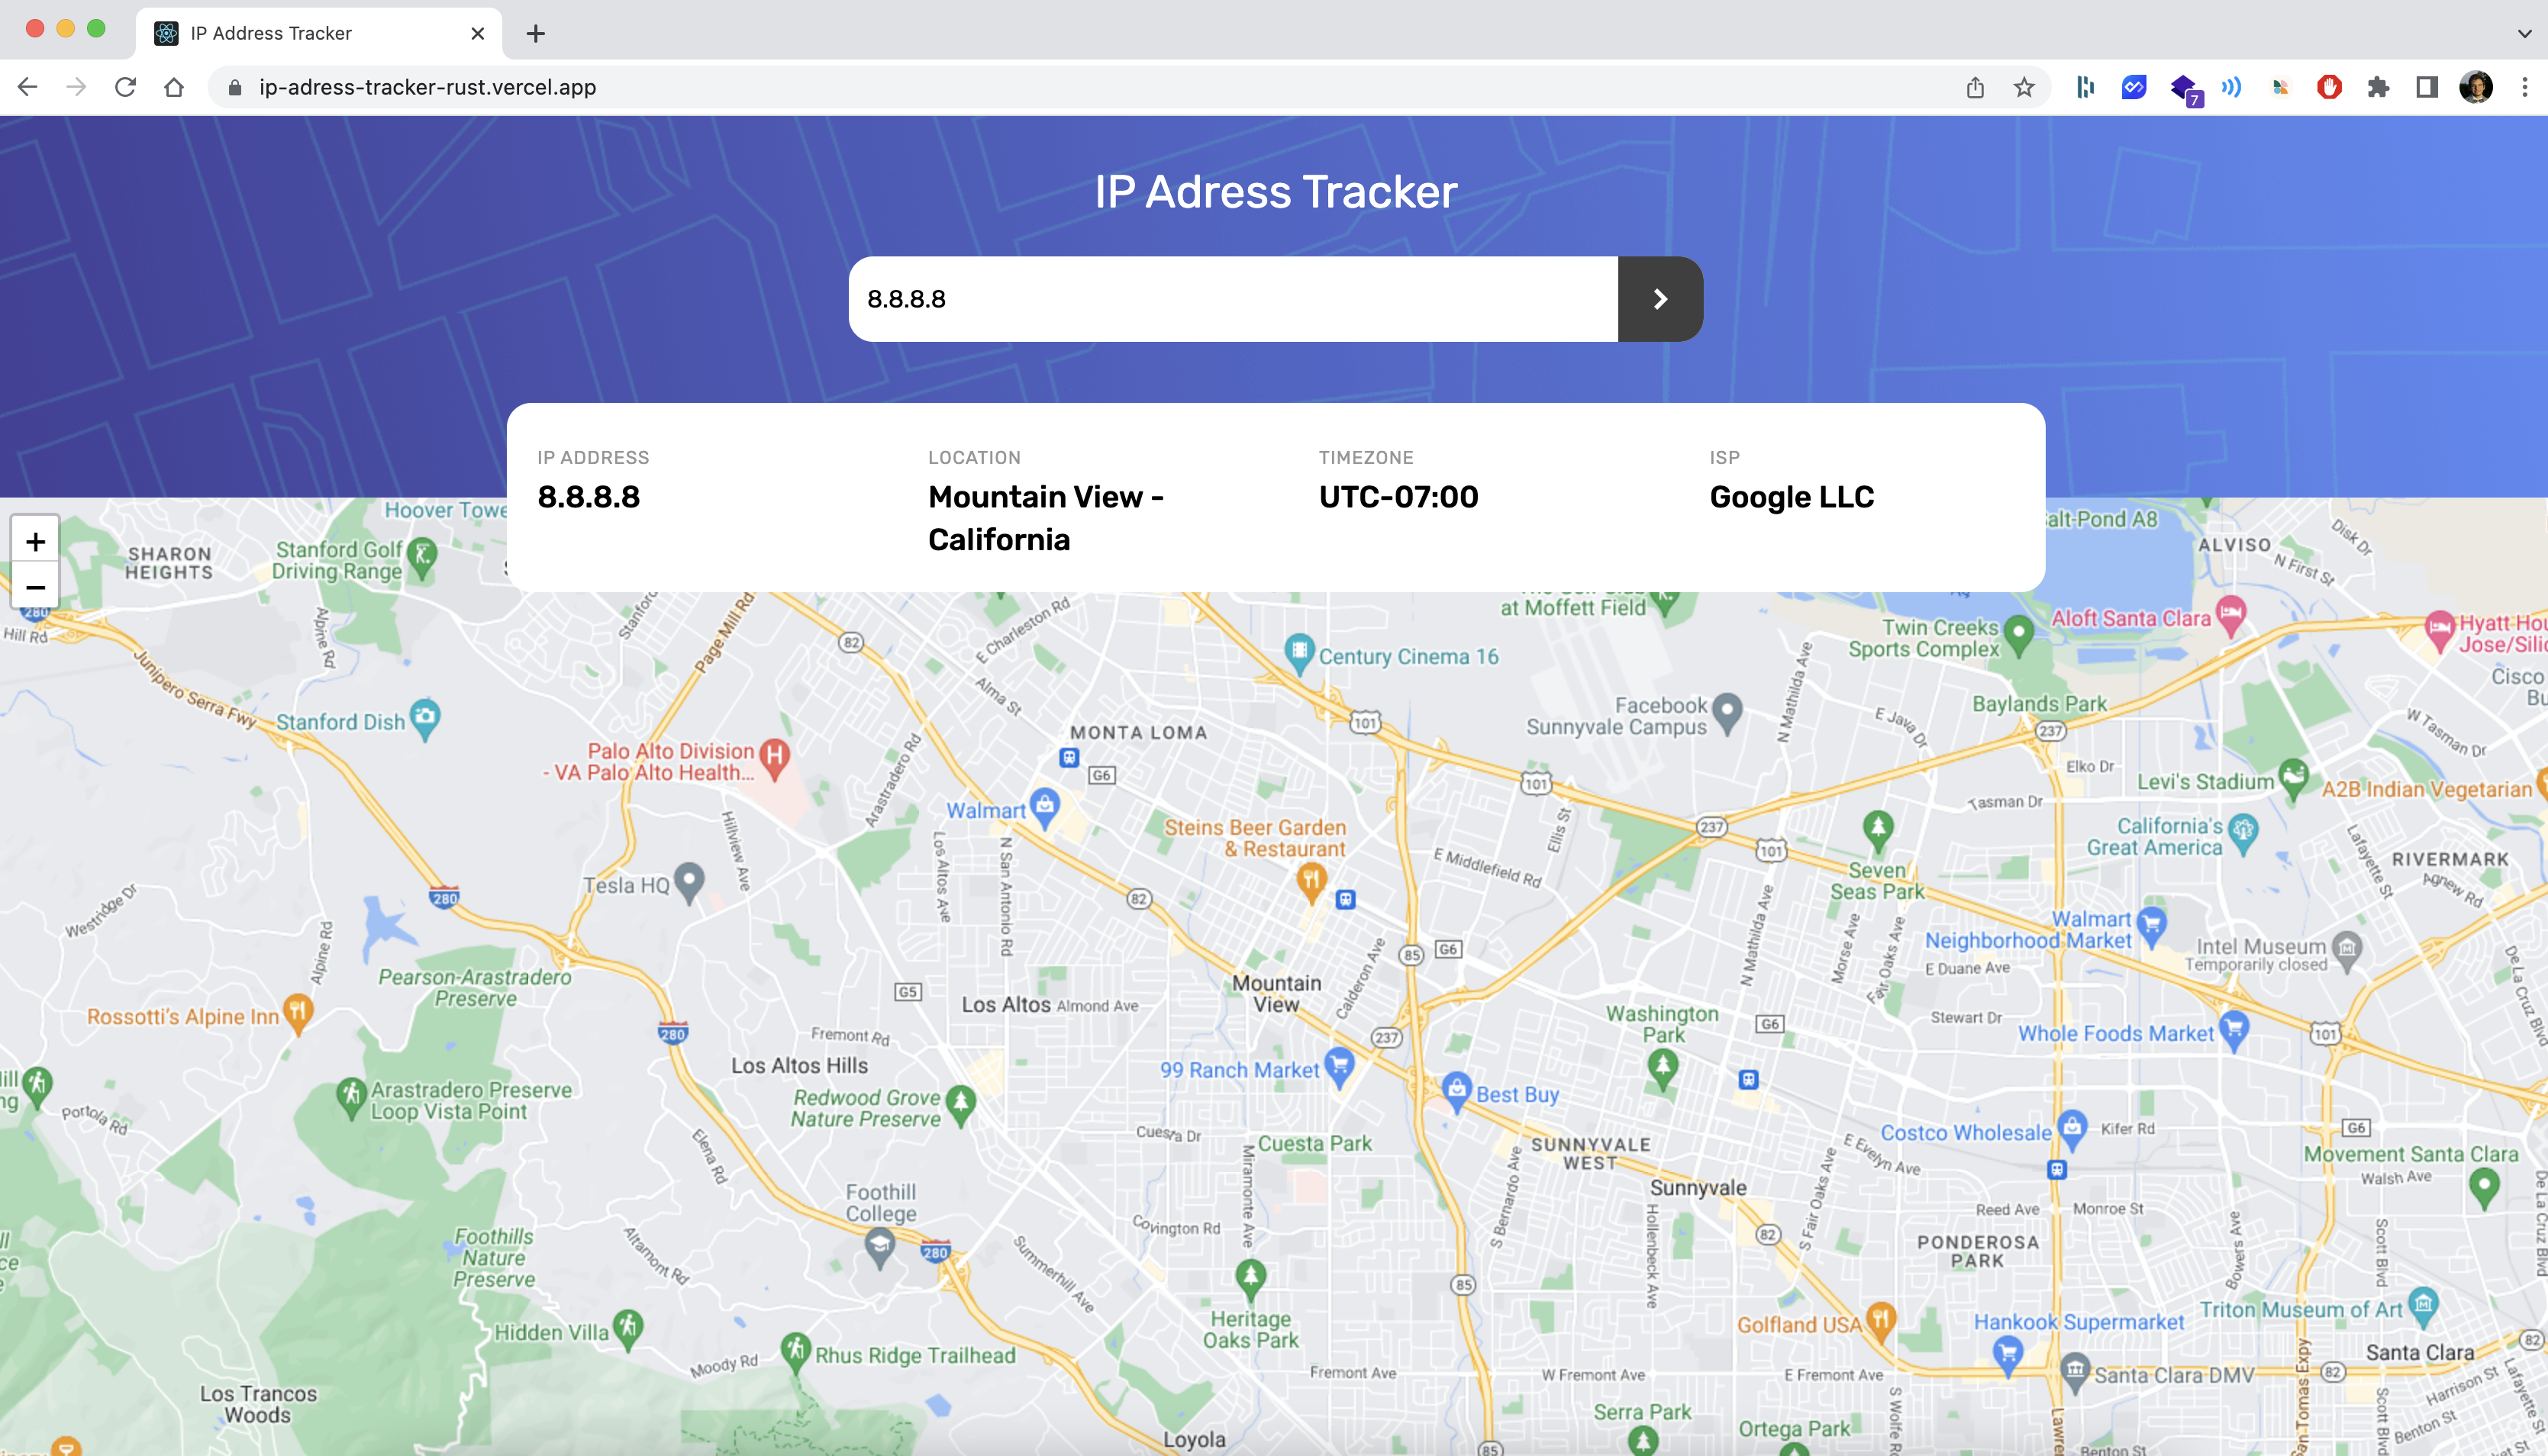
Task: Click the Foothill College map marker
Action: point(880,1248)
